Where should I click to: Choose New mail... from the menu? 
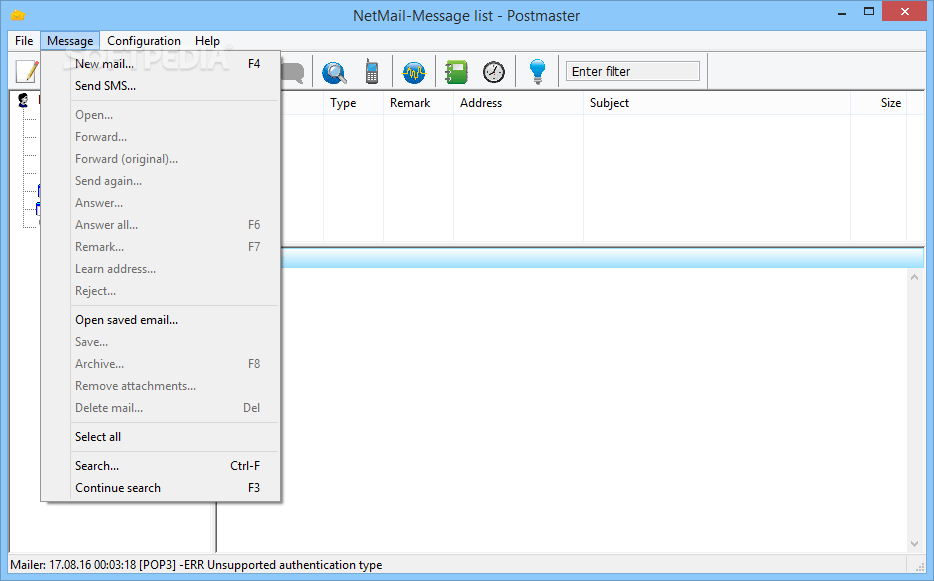click(x=161, y=64)
